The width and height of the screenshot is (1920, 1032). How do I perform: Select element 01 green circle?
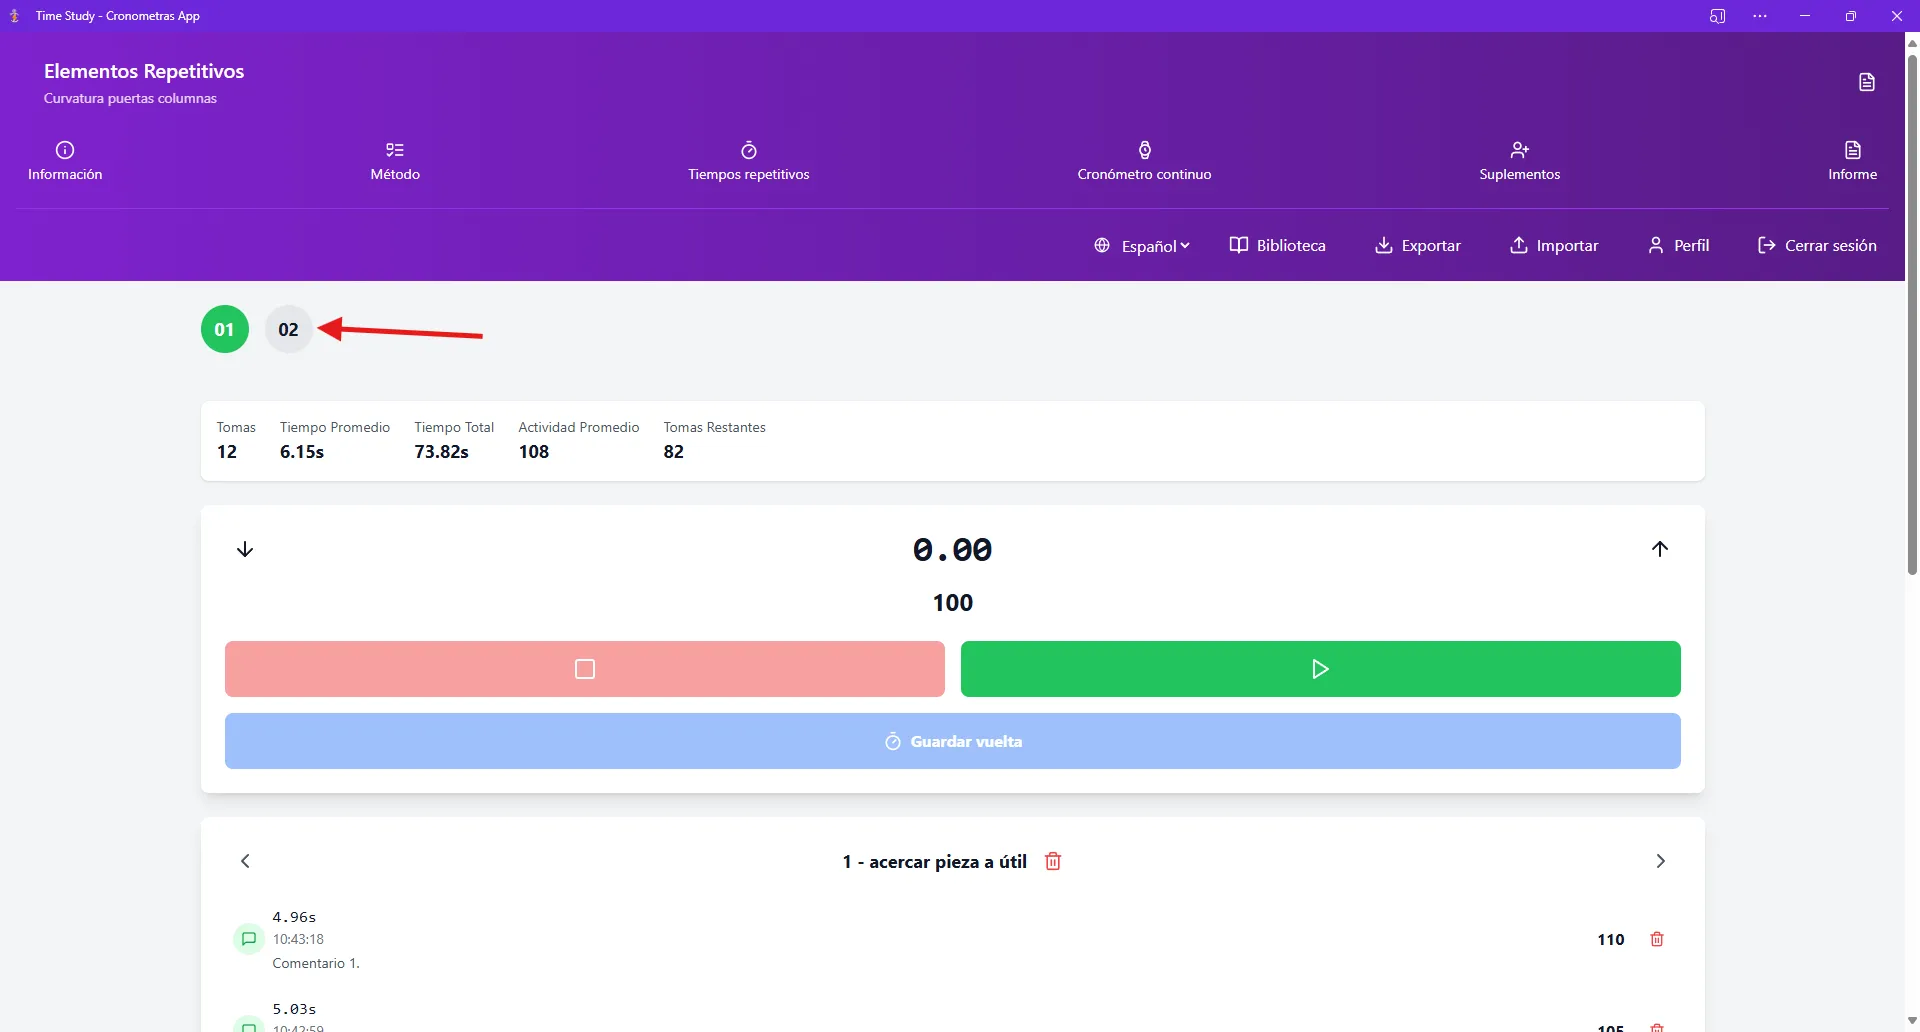[x=225, y=329]
